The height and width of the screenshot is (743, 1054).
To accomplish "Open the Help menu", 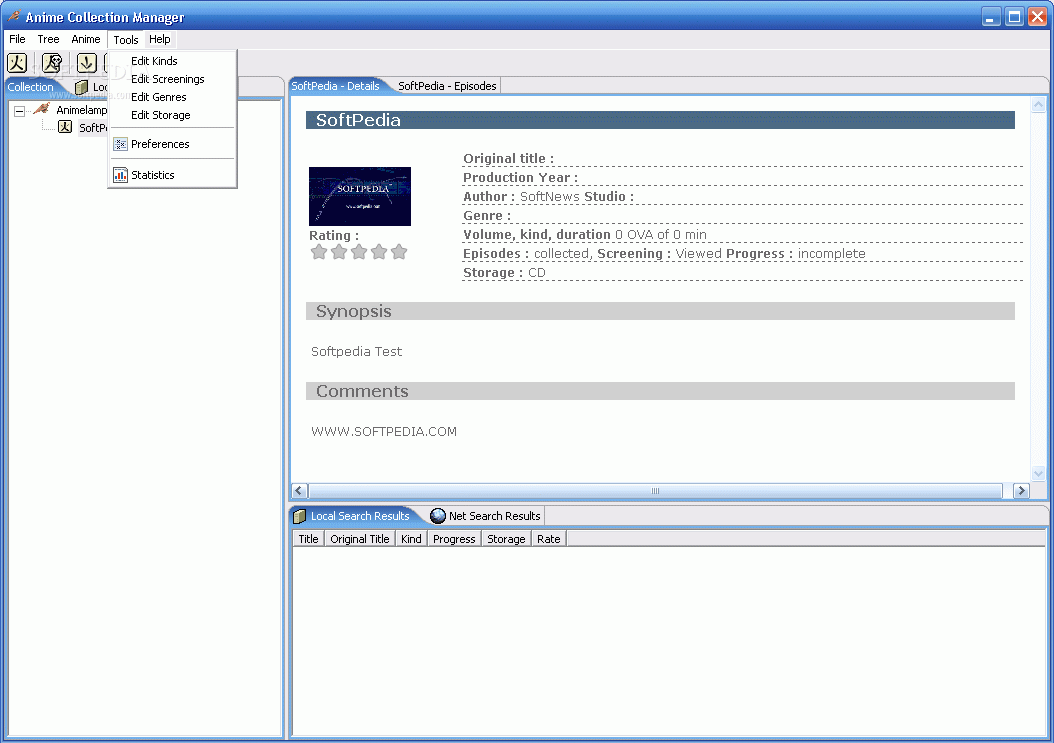I will 160,39.
